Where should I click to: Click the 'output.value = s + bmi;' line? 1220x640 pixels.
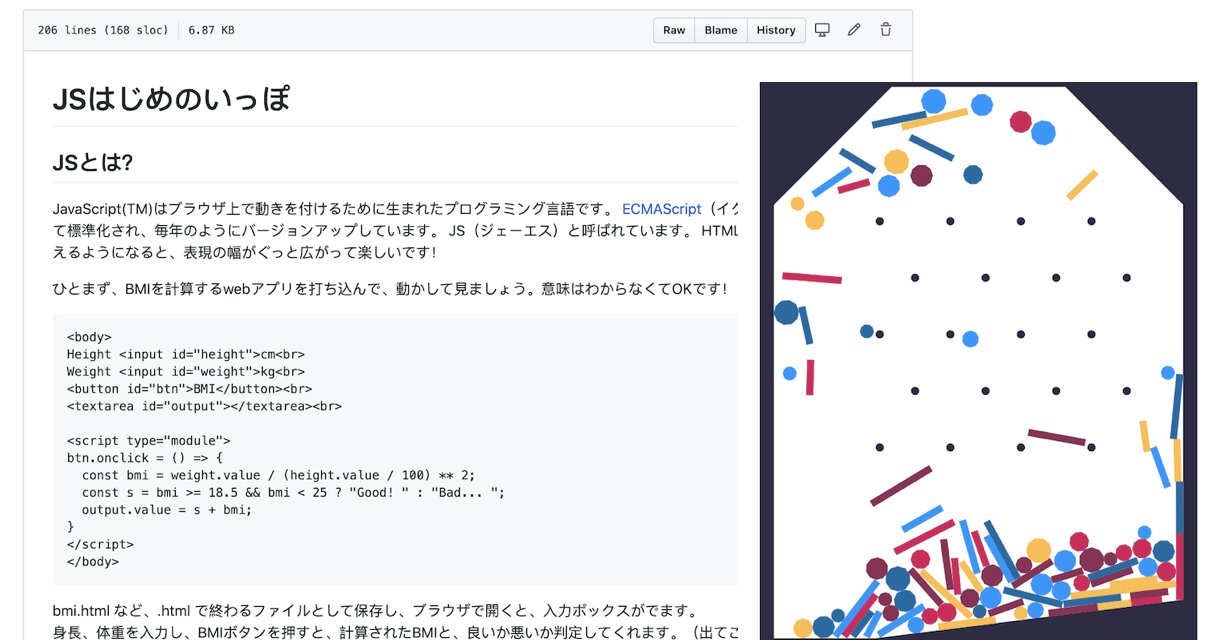click(167, 509)
